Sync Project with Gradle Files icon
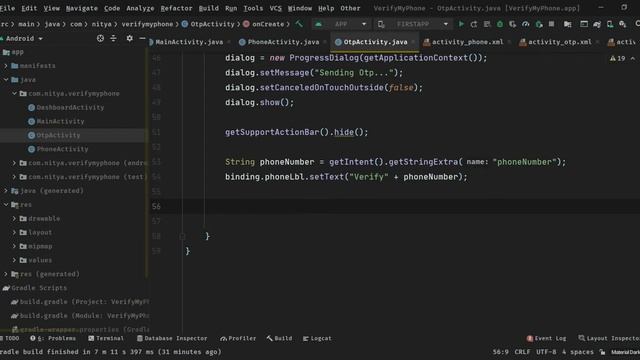The height and width of the screenshot is (360, 640). pos(597,24)
